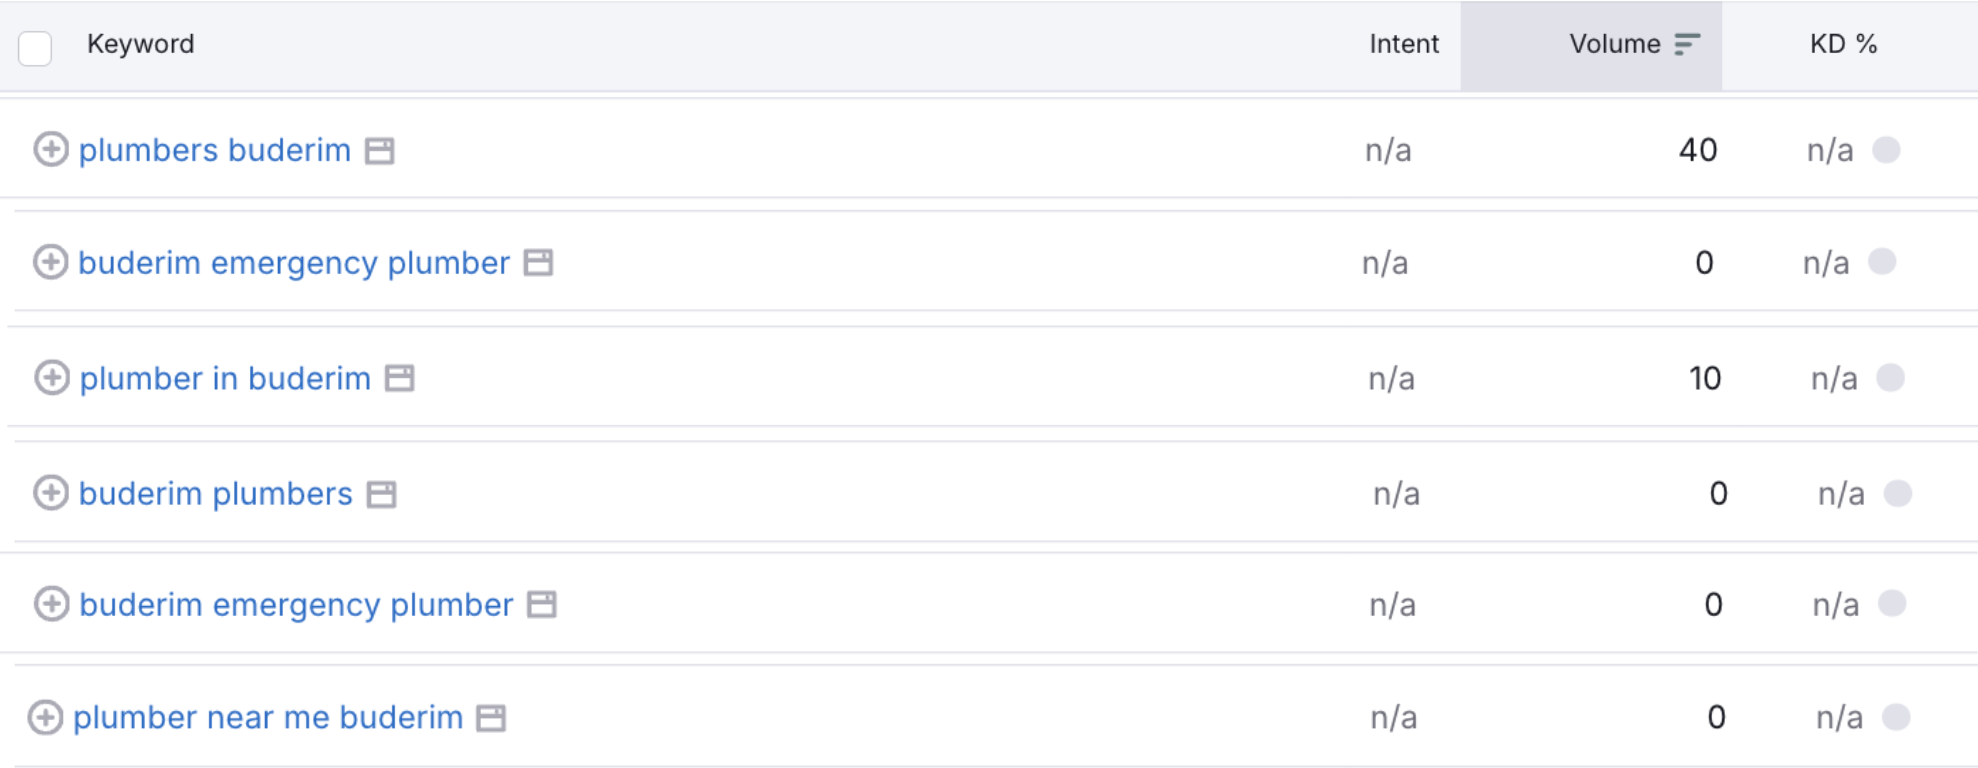The height and width of the screenshot is (768, 1978).
Task: Open SERP view icon for plumbers buderim
Action: (380, 151)
